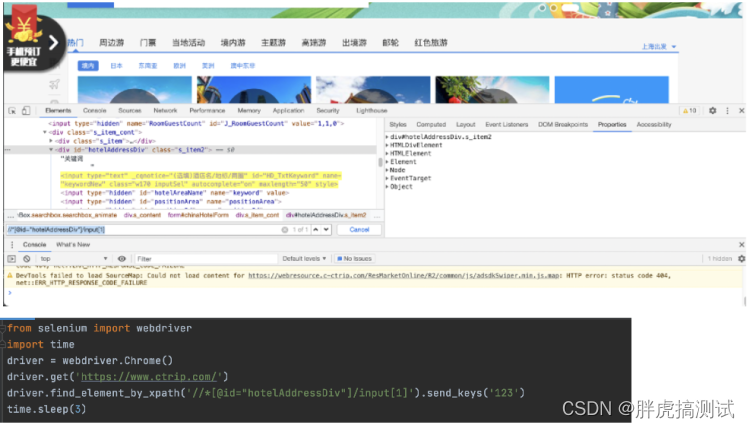
Task: Expand the Element property
Action: click(387, 162)
